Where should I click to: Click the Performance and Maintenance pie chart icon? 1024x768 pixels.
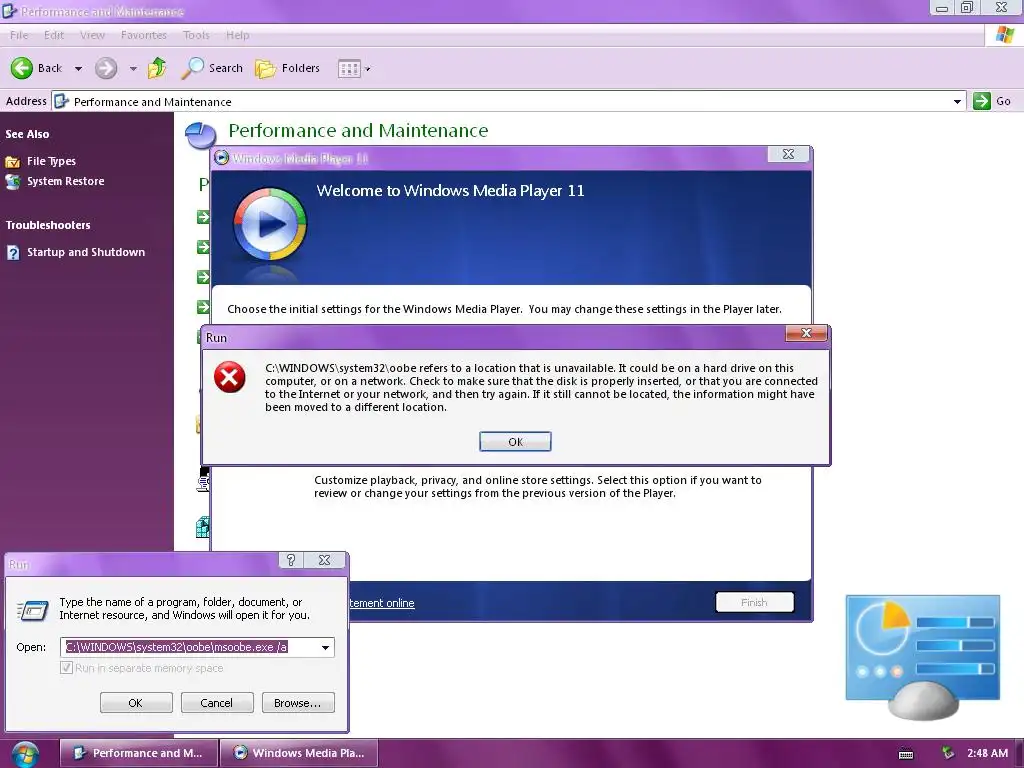(x=200, y=135)
